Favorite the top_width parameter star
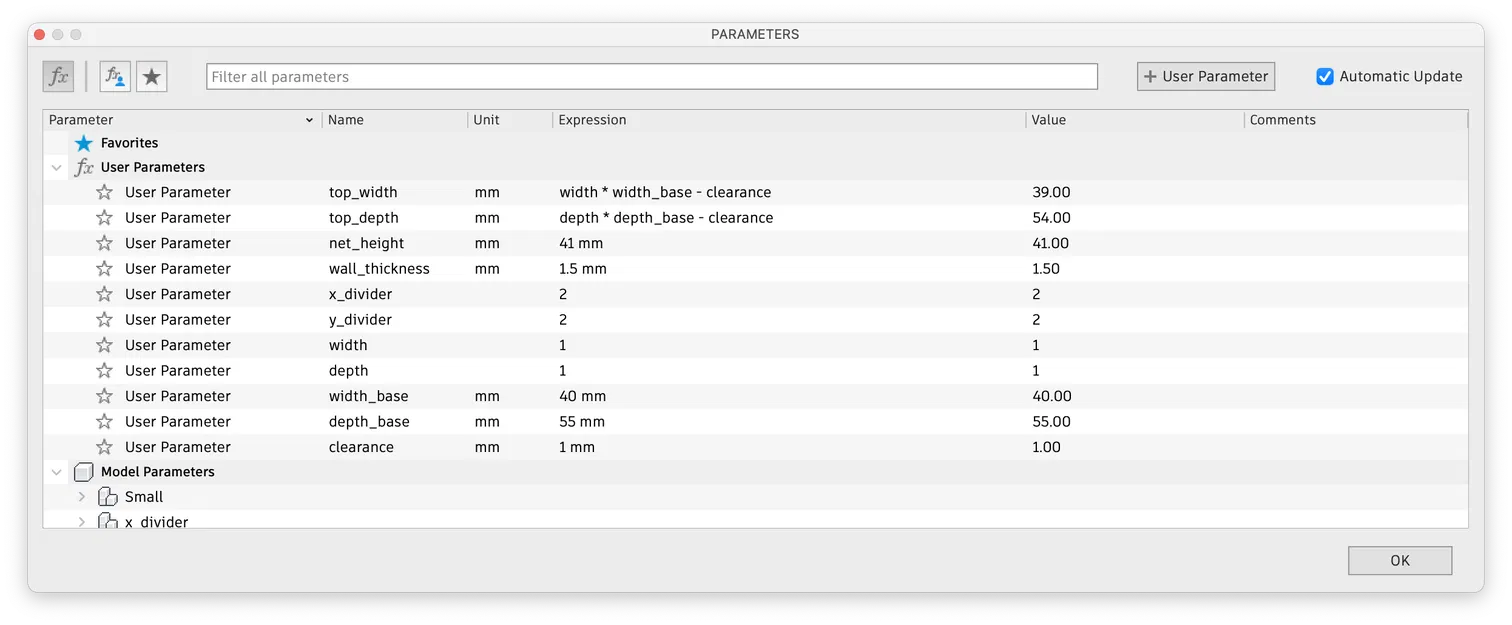Viewport: 1512px width, 625px height. coord(104,192)
